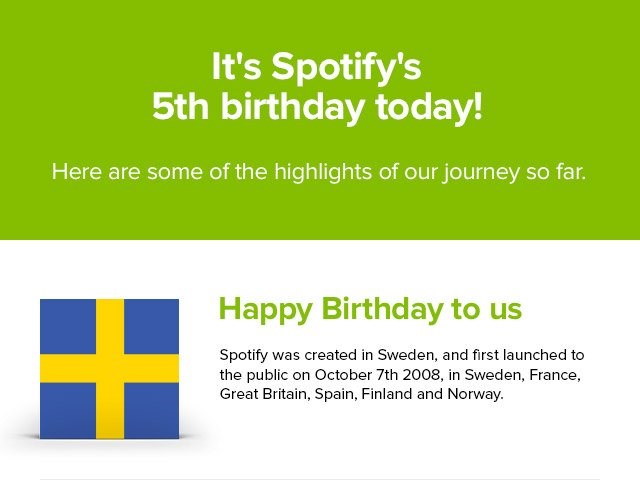The height and width of the screenshot is (493, 640).
Task: Click the word "today!" in the banner
Action: click(429, 108)
